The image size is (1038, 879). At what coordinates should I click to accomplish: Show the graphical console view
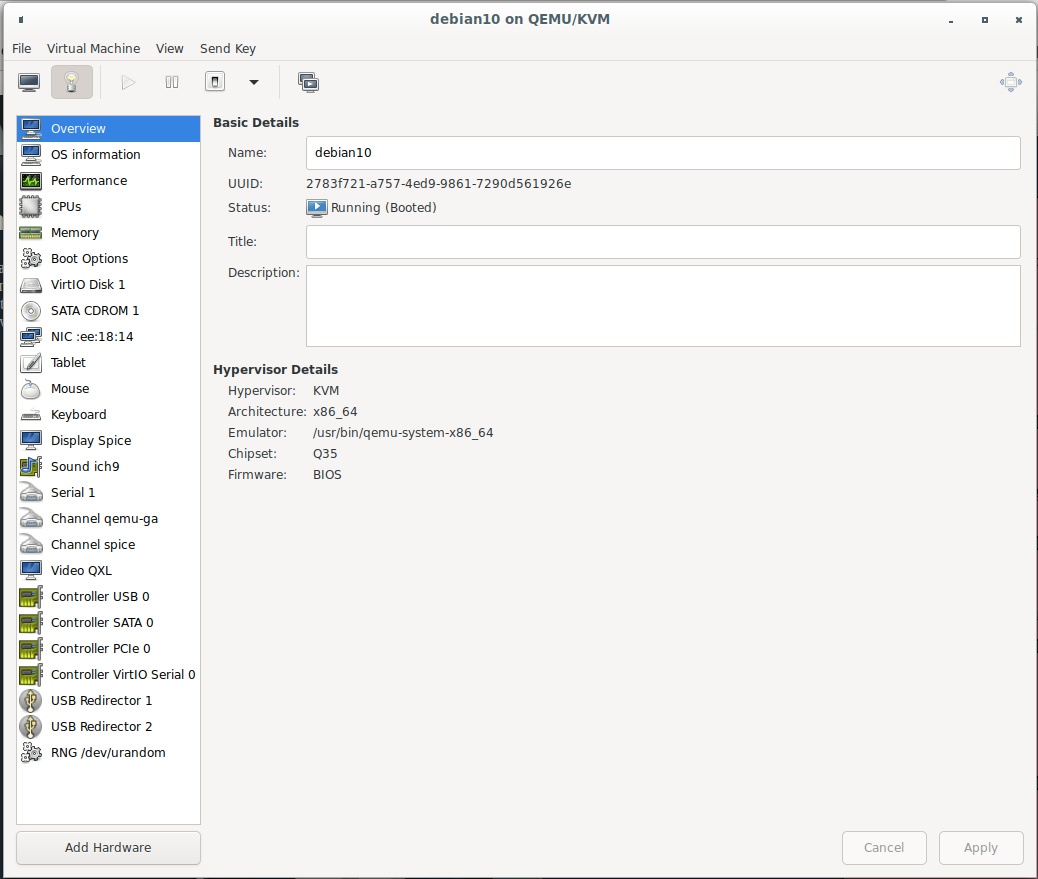click(29, 82)
